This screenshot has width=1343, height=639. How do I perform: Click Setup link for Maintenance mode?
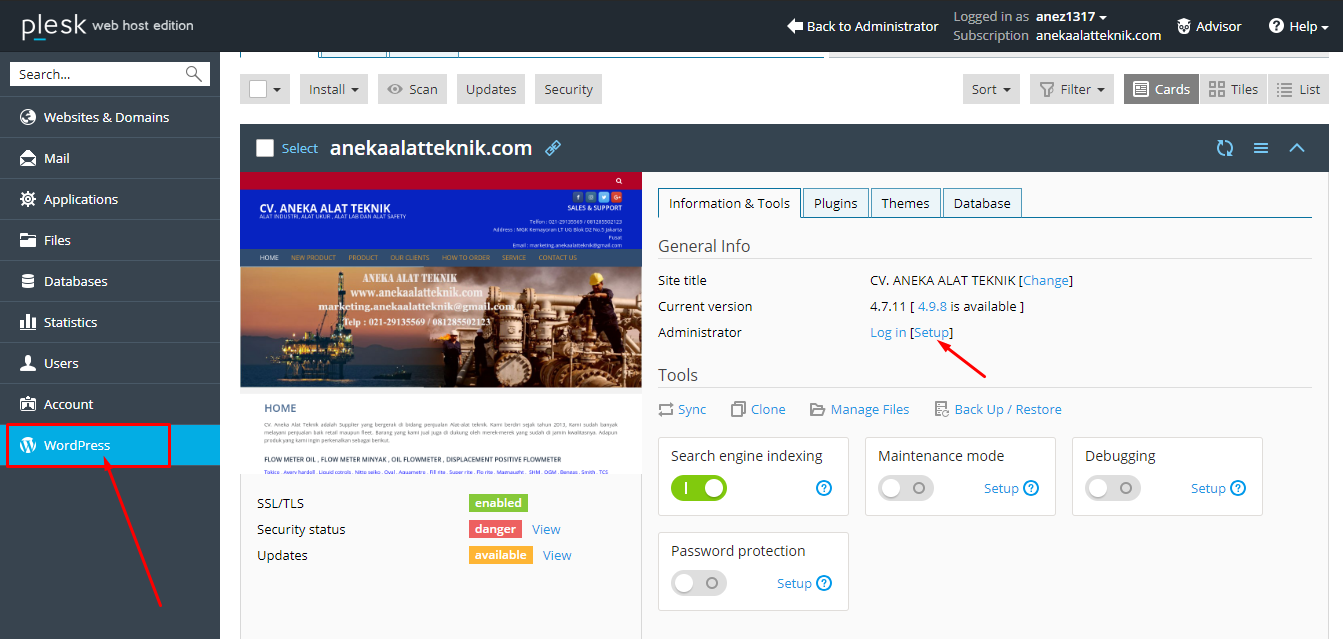(1001, 488)
